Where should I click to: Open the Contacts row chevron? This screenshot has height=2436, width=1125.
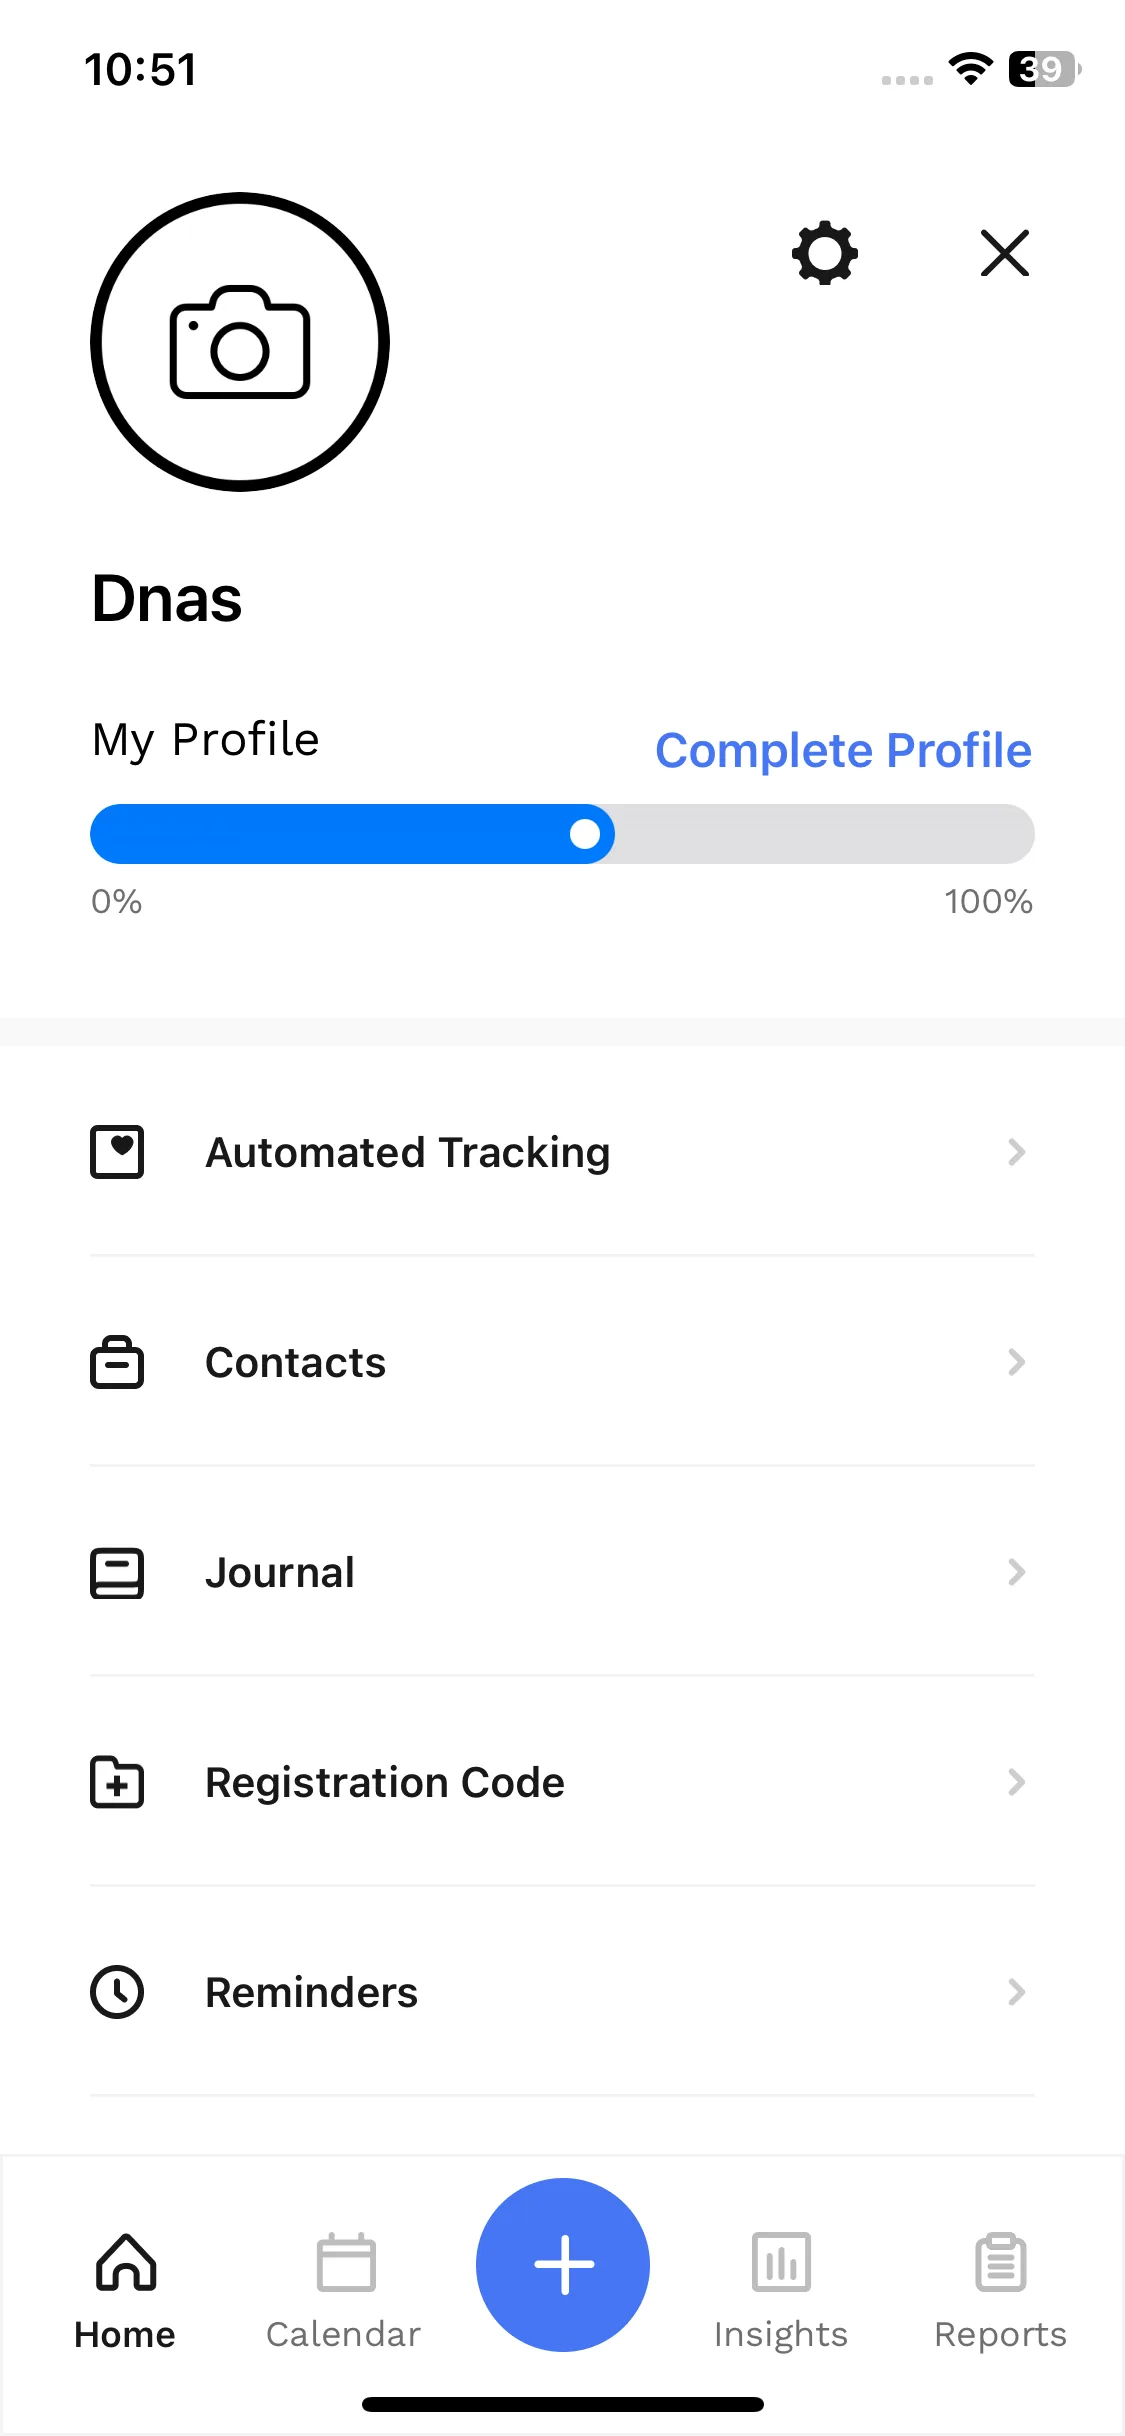coord(1017,1362)
